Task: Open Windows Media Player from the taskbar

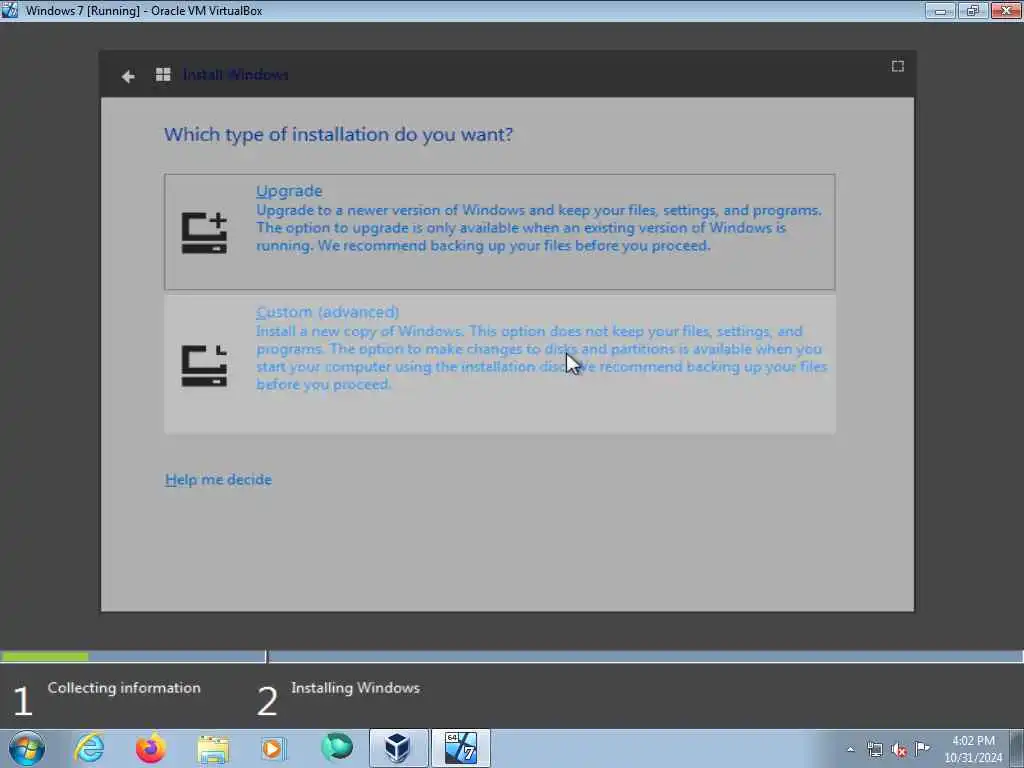Action: point(274,748)
